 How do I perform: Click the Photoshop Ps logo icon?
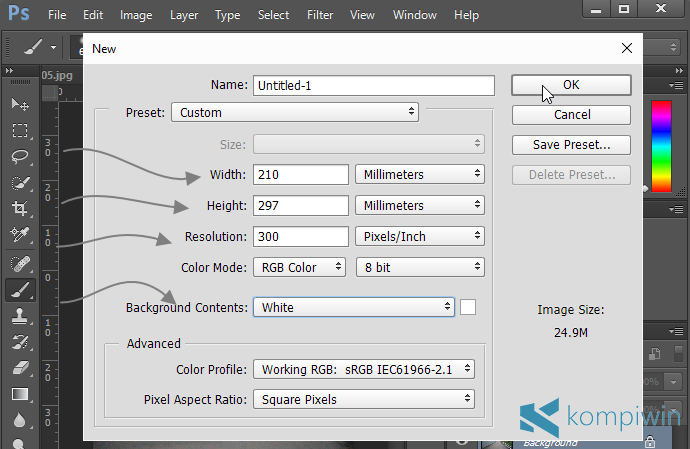(x=19, y=14)
